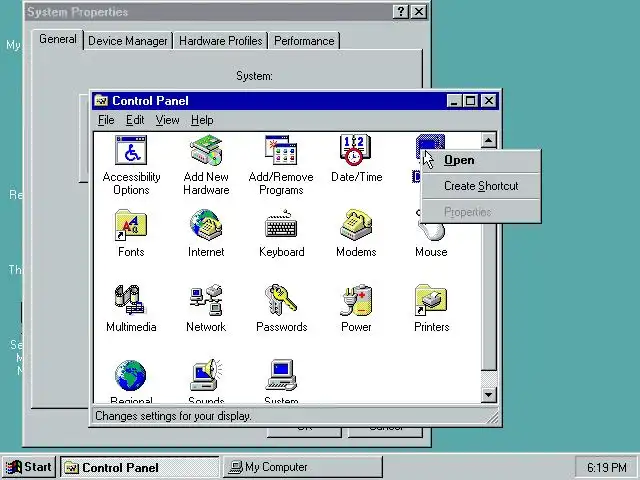Select the Internet globe icon
This screenshot has height=480, width=640.
tap(206, 225)
